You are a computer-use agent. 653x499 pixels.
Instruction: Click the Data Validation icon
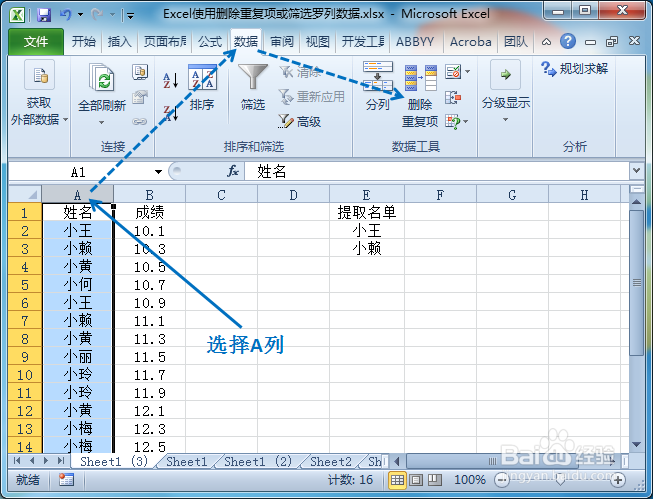tap(453, 72)
